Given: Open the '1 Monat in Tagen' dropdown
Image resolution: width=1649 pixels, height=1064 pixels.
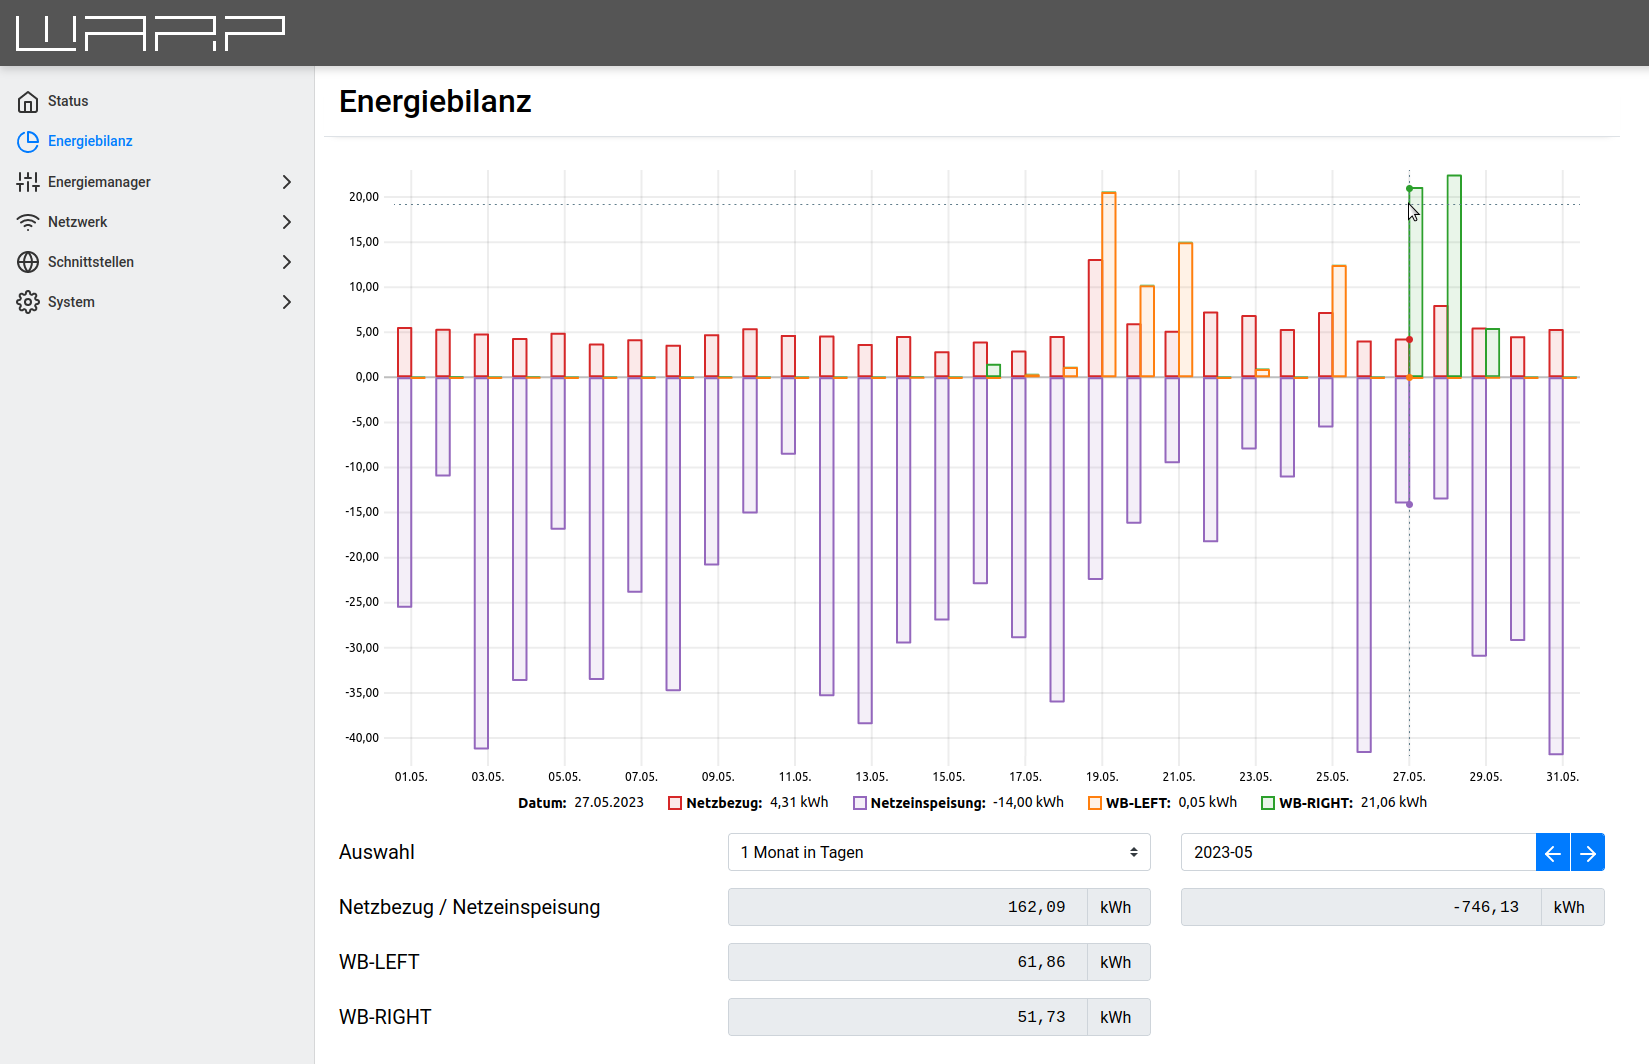Looking at the screenshot, I should click(x=938, y=853).
